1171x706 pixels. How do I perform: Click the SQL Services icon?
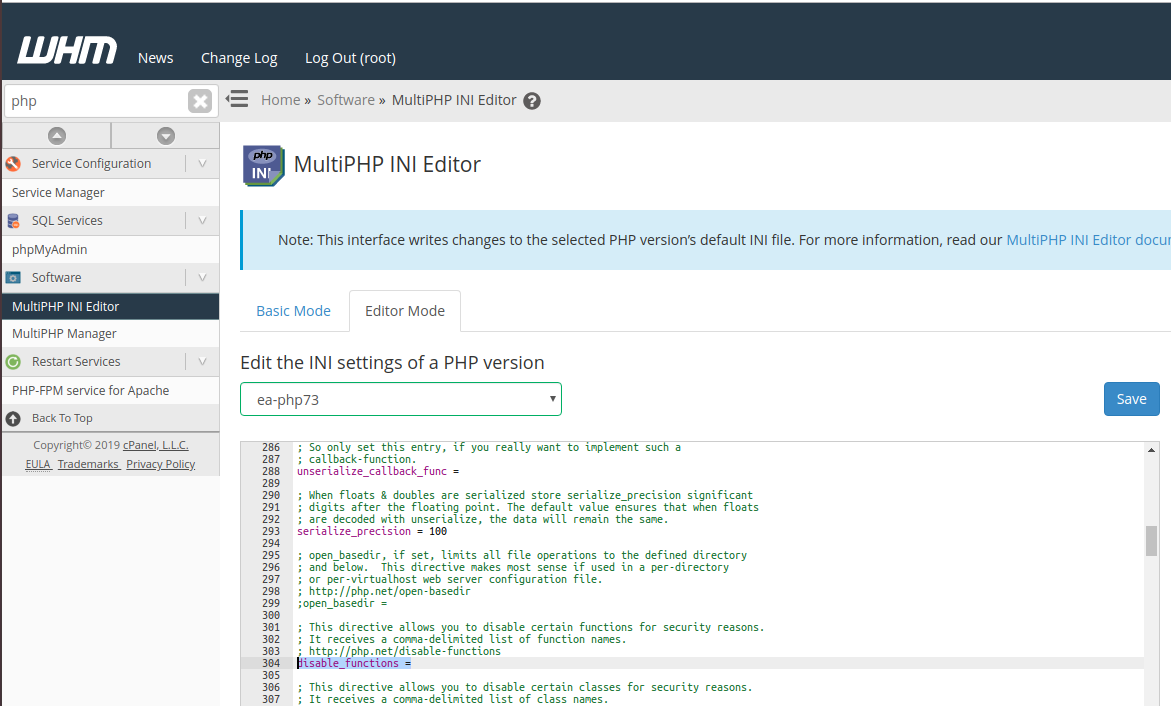coord(13,220)
